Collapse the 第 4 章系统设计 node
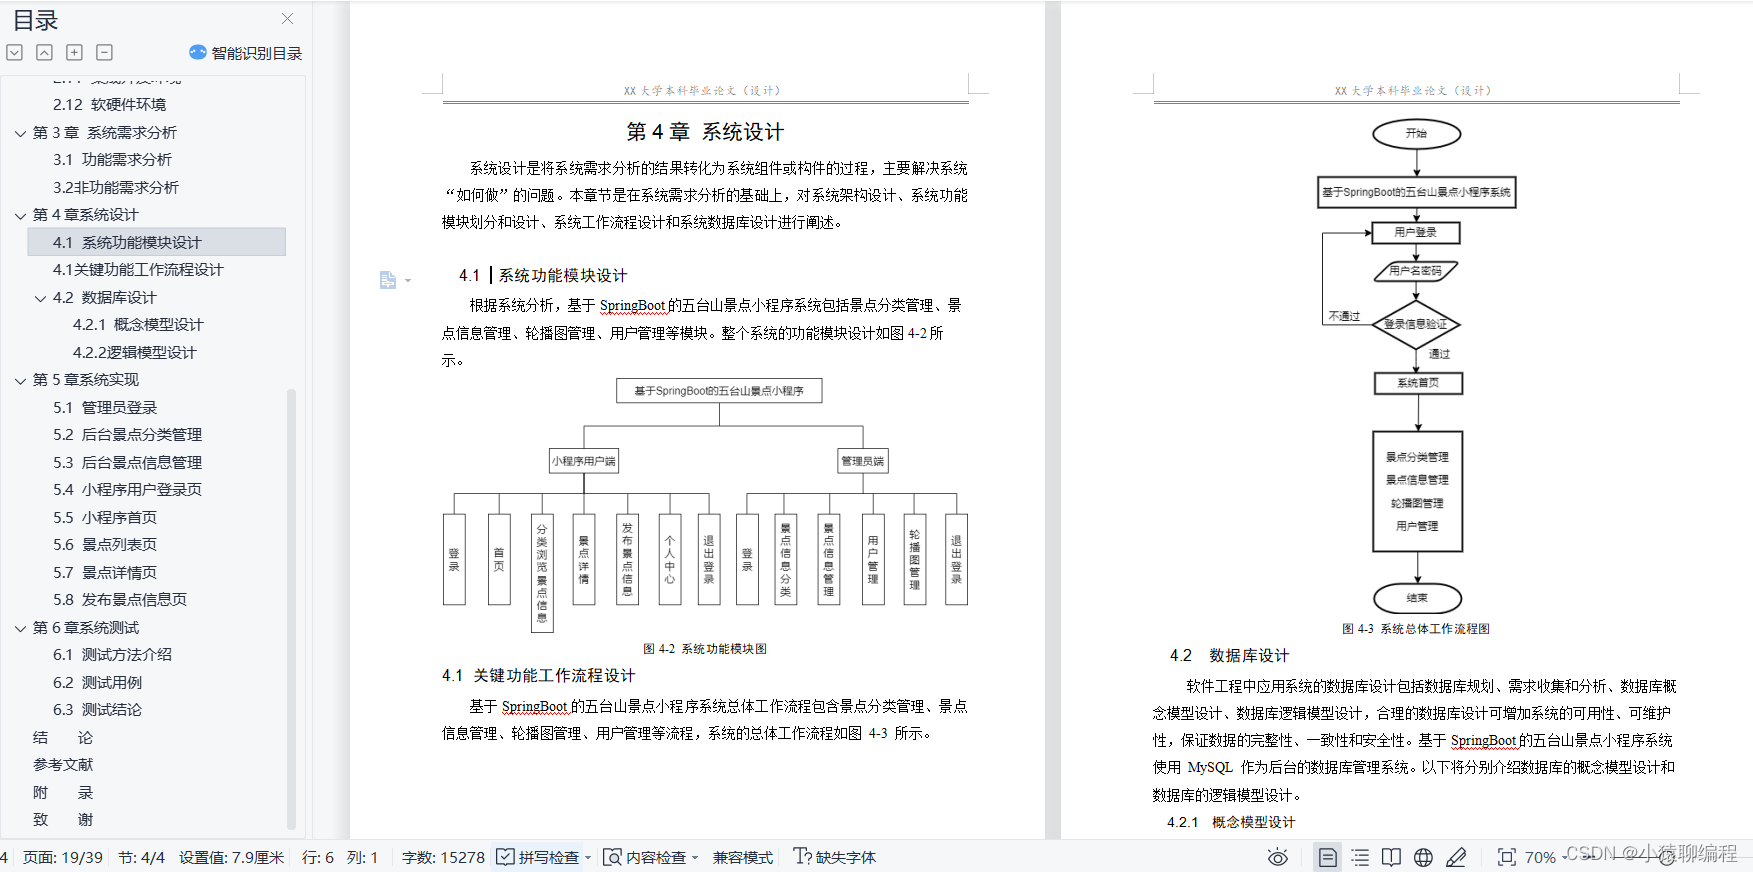 click(x=20, y=215)
